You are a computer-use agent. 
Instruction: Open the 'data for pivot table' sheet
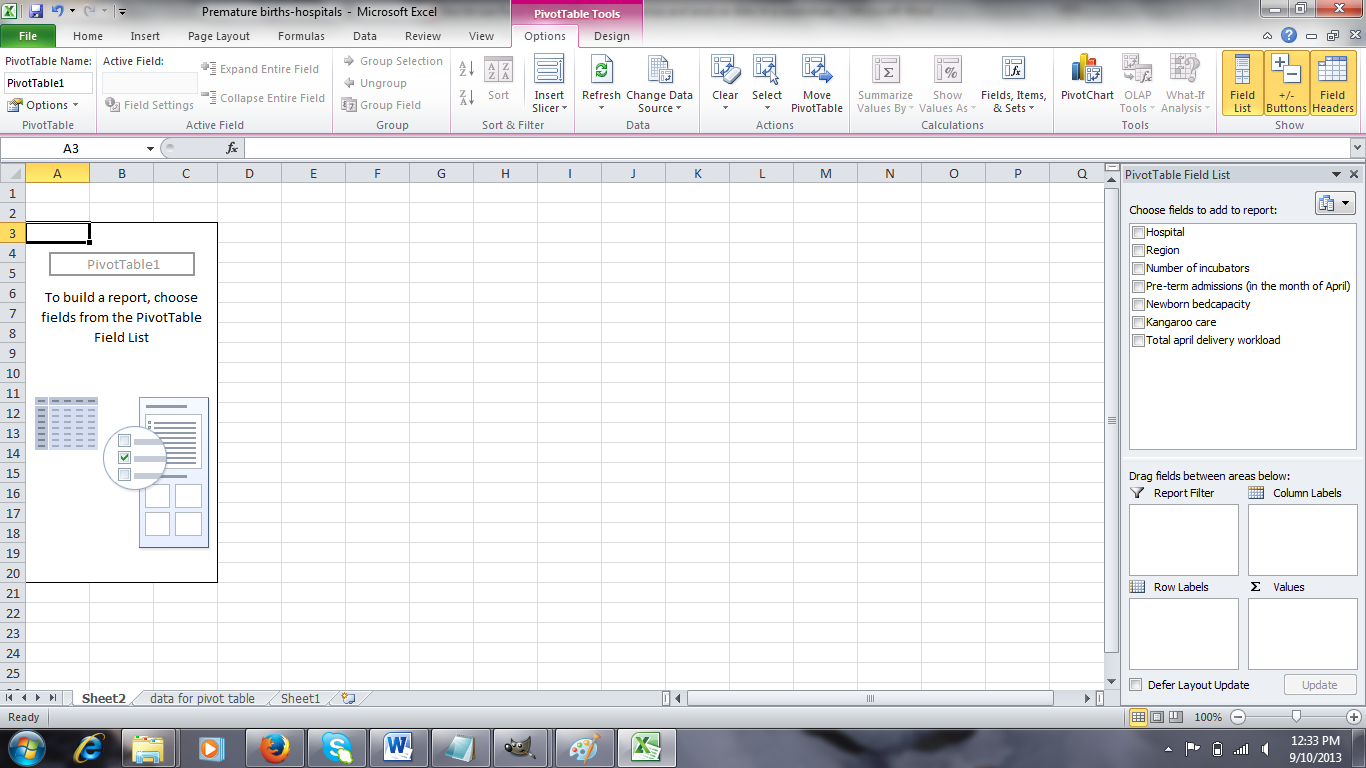(202, 699)
